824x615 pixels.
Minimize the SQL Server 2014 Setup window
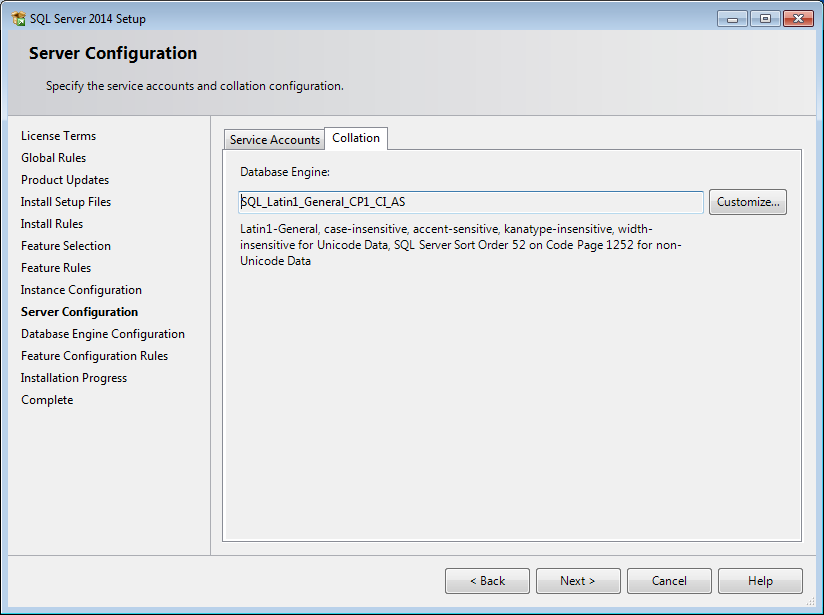point(732,19)
